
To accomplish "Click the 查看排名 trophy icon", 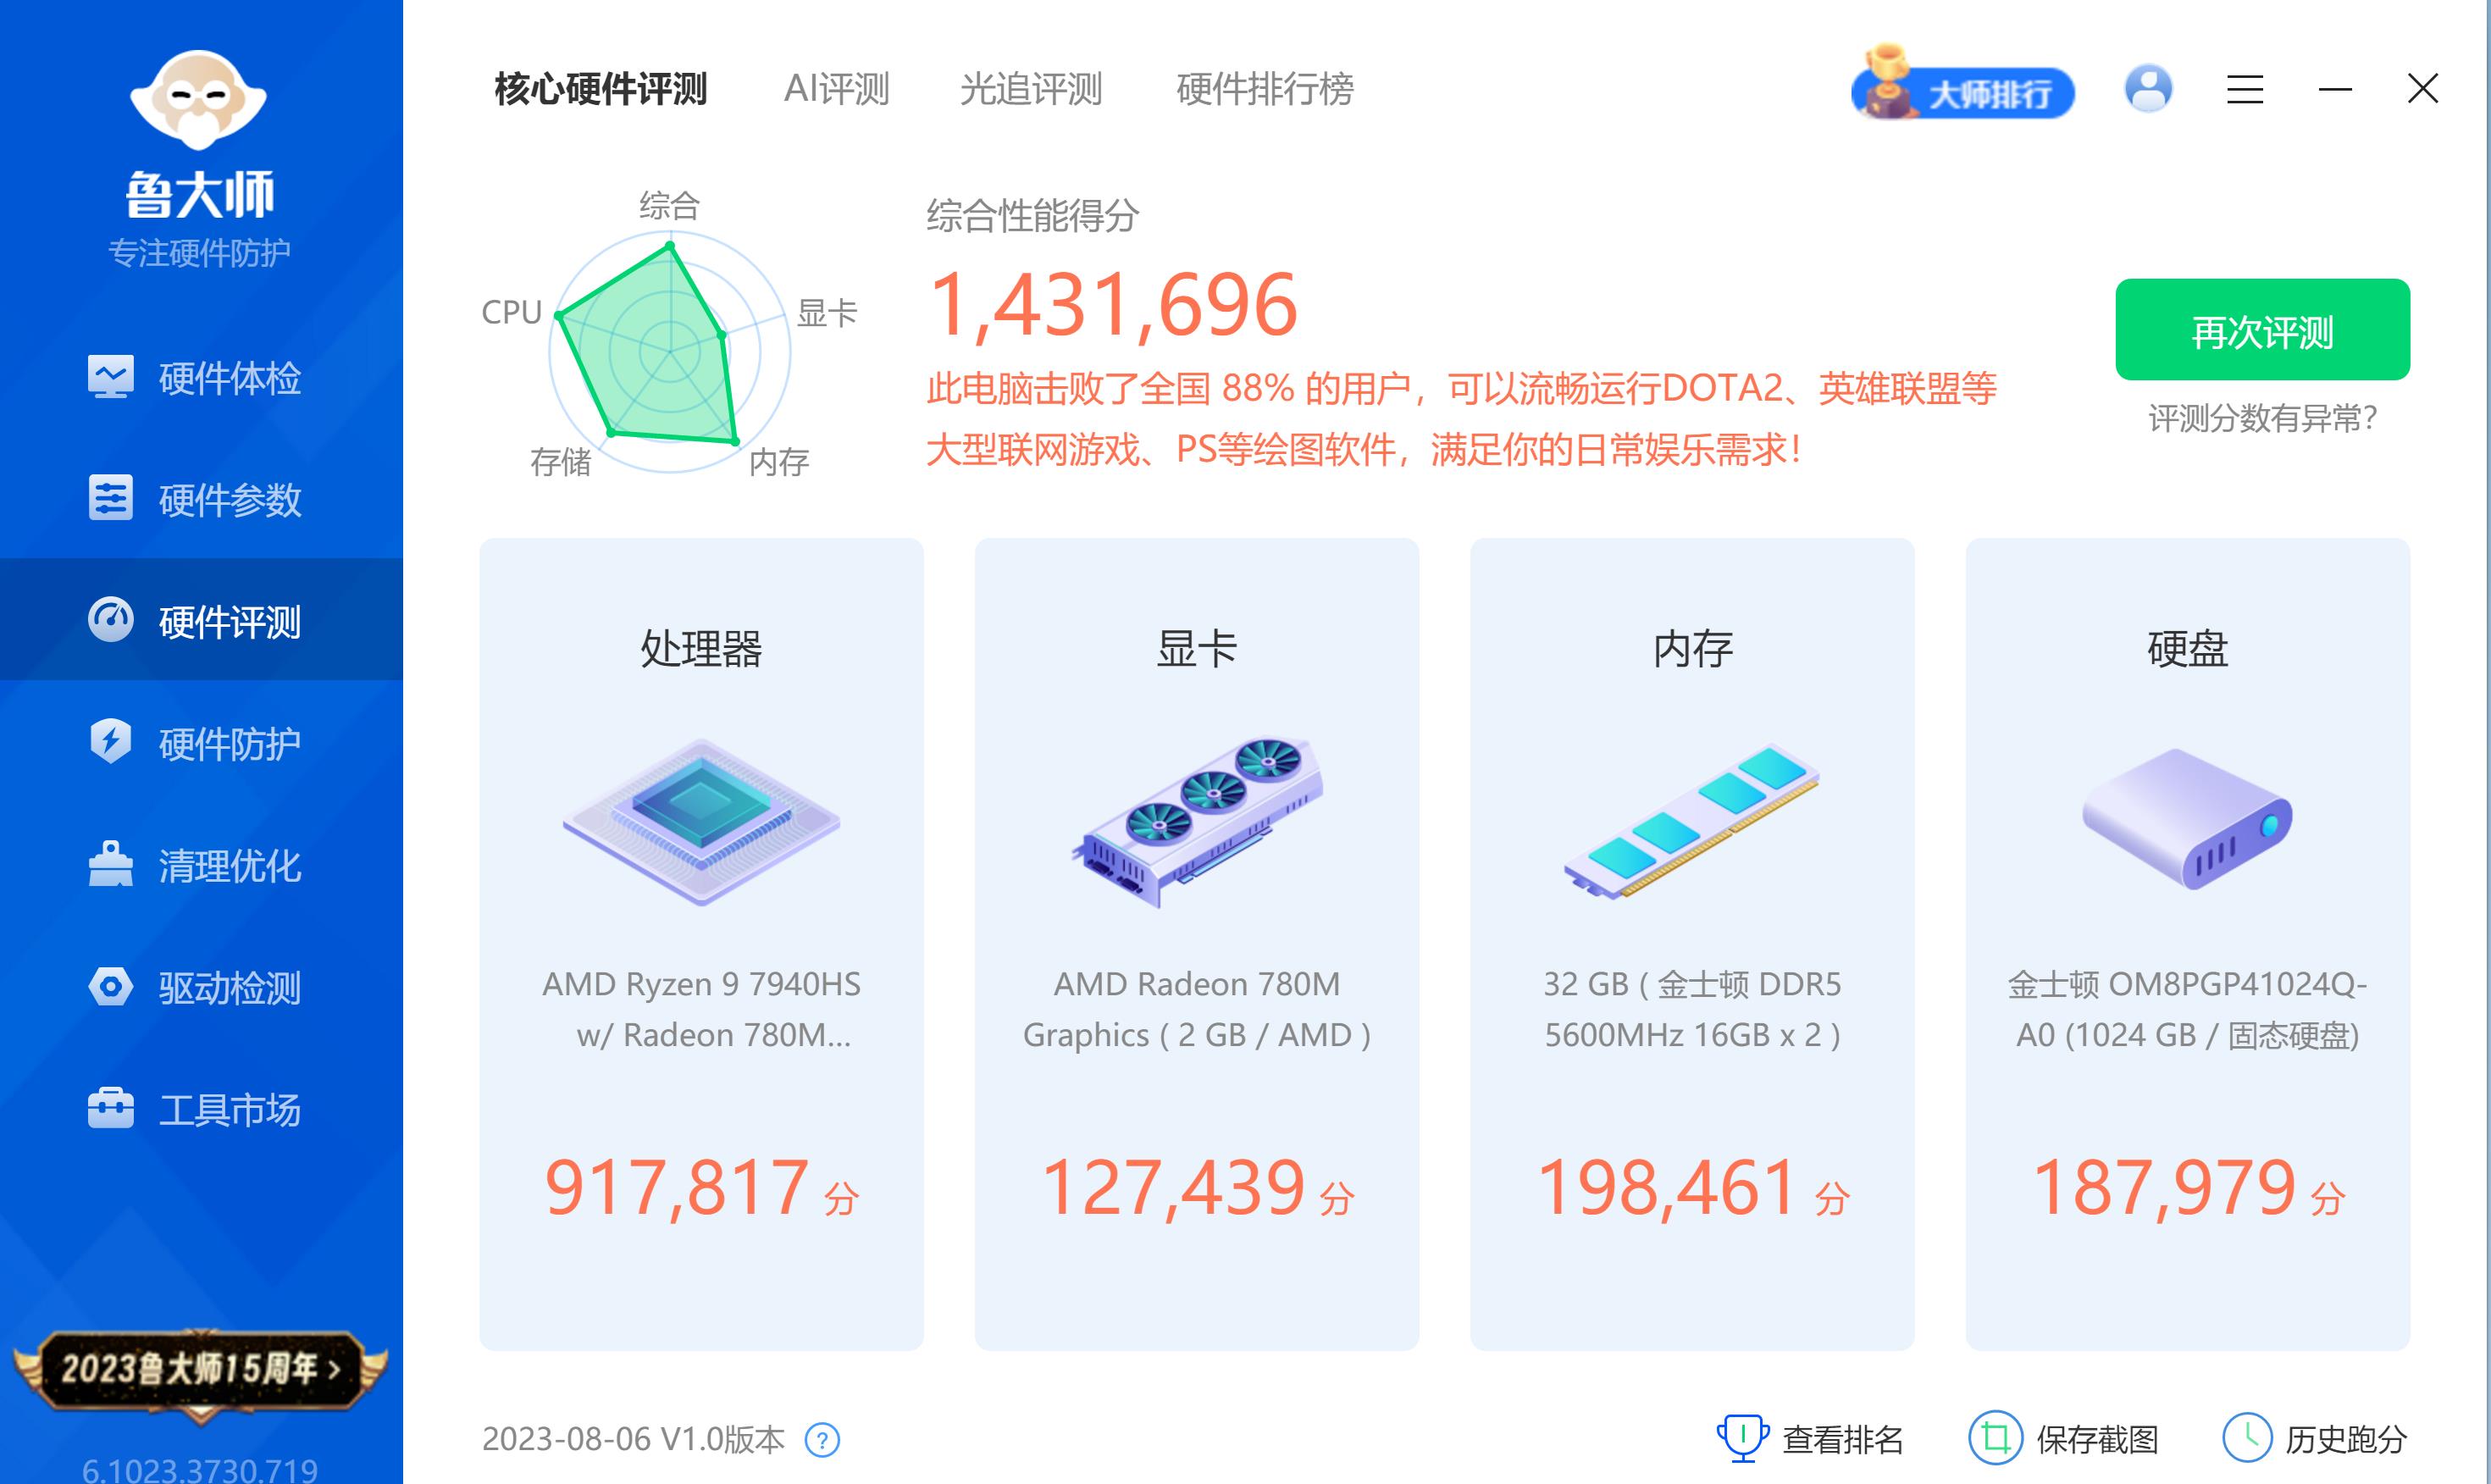I will coord(1744,1437).
